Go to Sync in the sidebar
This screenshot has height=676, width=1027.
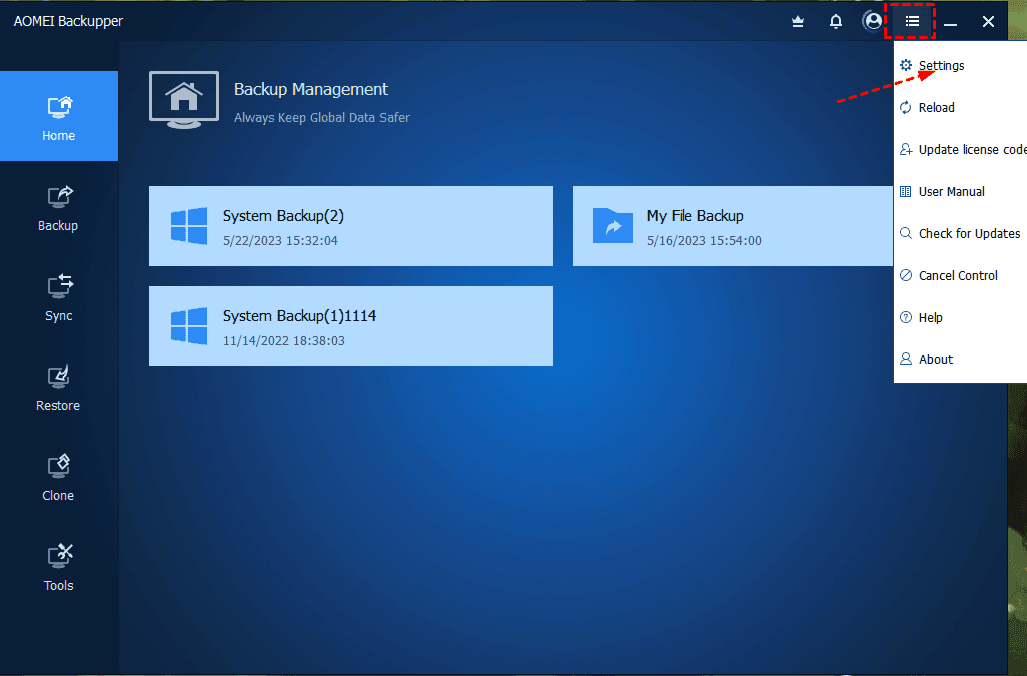pyautogui.click(x=58, y=299)
